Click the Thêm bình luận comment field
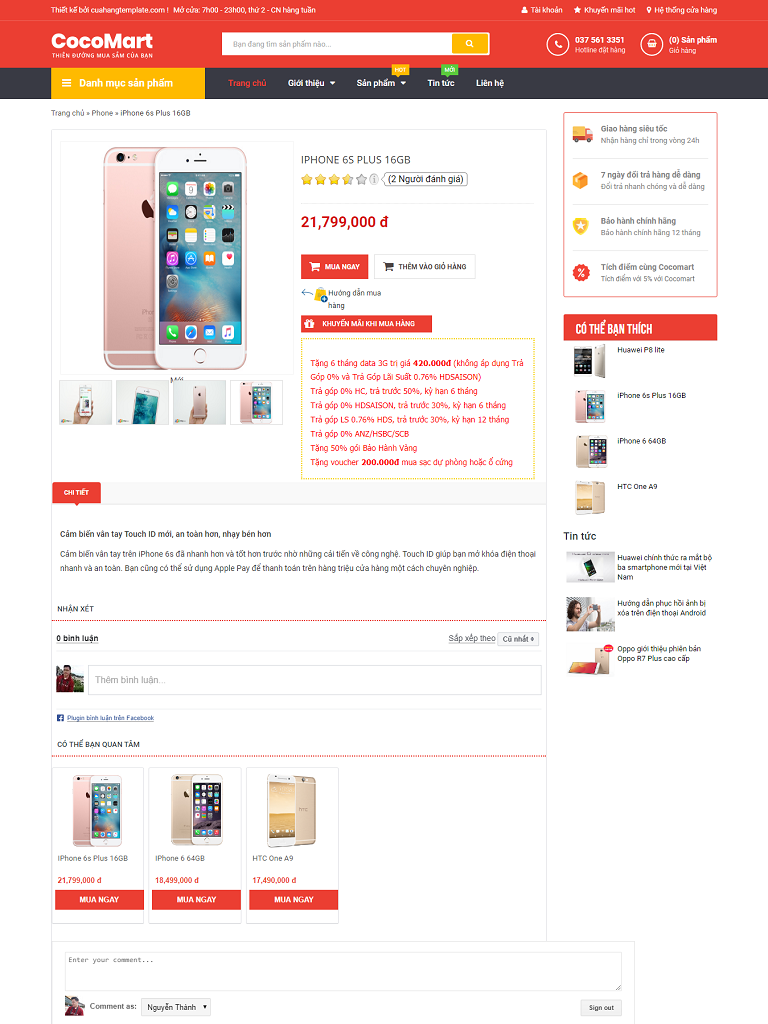768x1024 pixels. (x=315, y=680)
